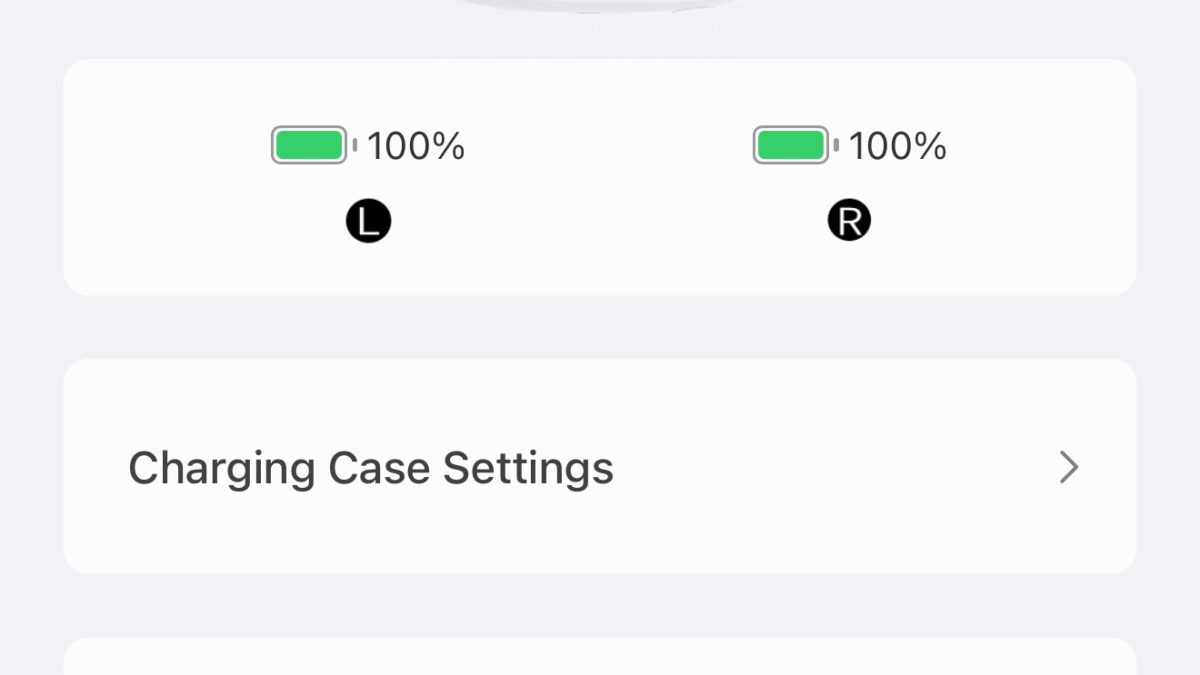Tap the blank space left of the chevron
This screenshot has height=675, width=1200.
pyautogui.click(x=850, y=467)
